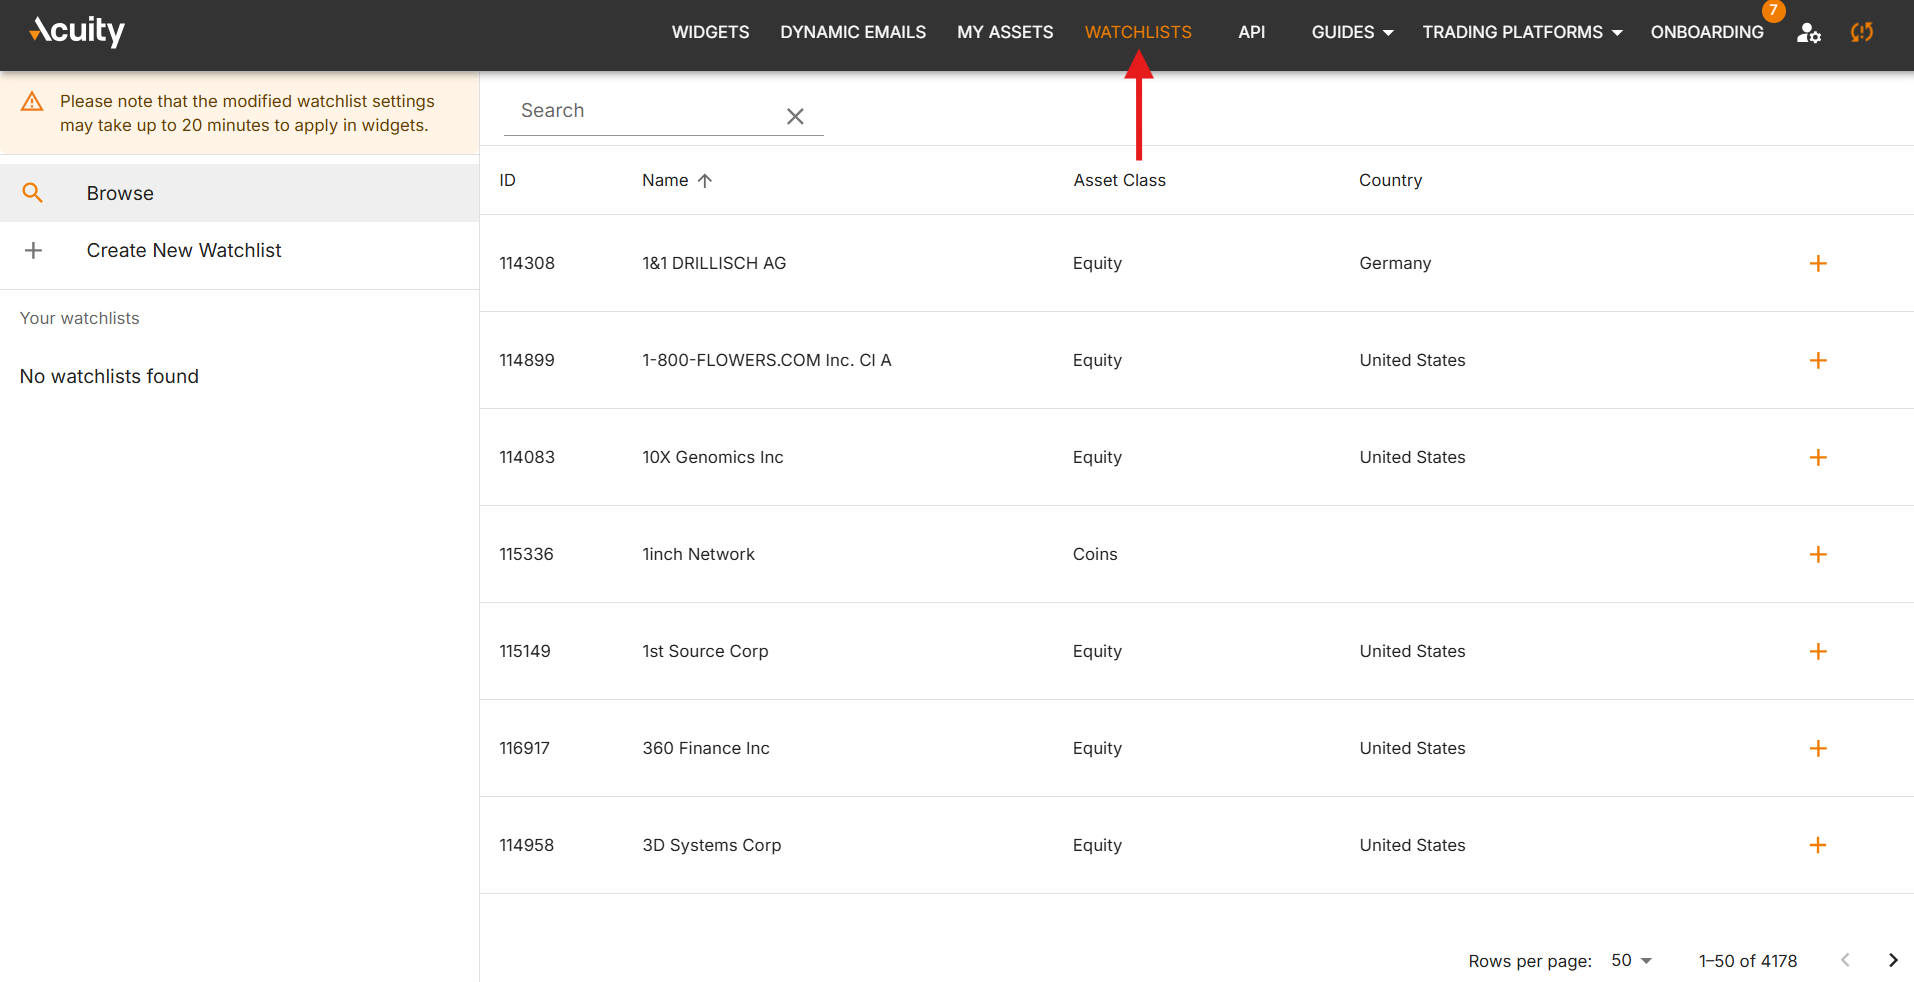The height and width of the screenshot is (982, 1914).
Task: Add 3D Systems Corp via its plus icon
Action: point(1818,845)
